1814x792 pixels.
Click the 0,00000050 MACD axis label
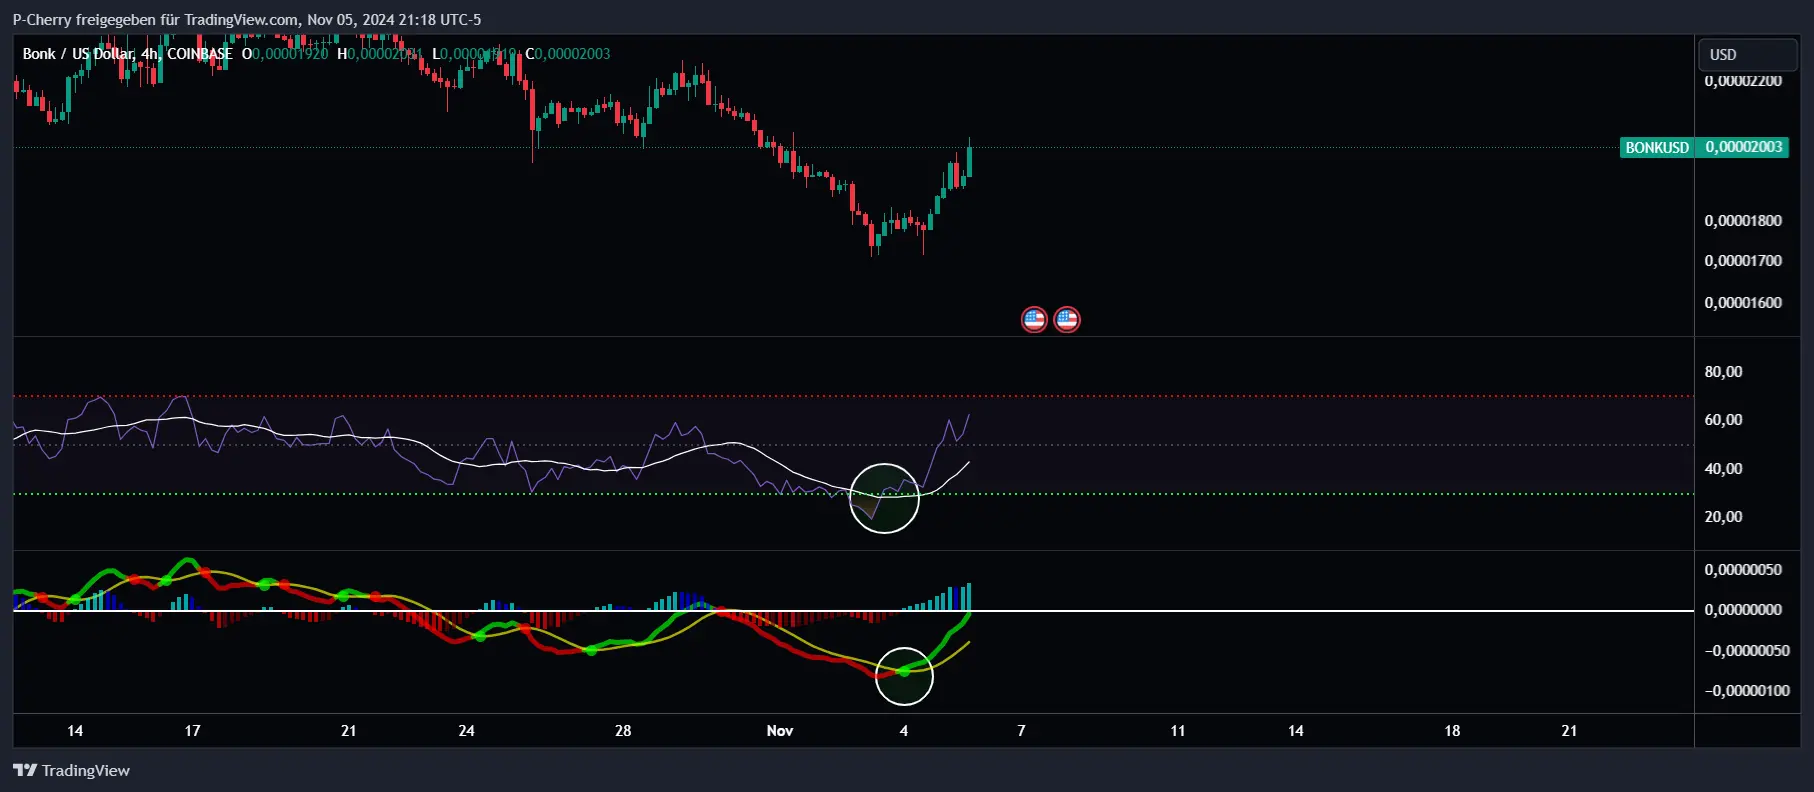(x=1743, y=570)
